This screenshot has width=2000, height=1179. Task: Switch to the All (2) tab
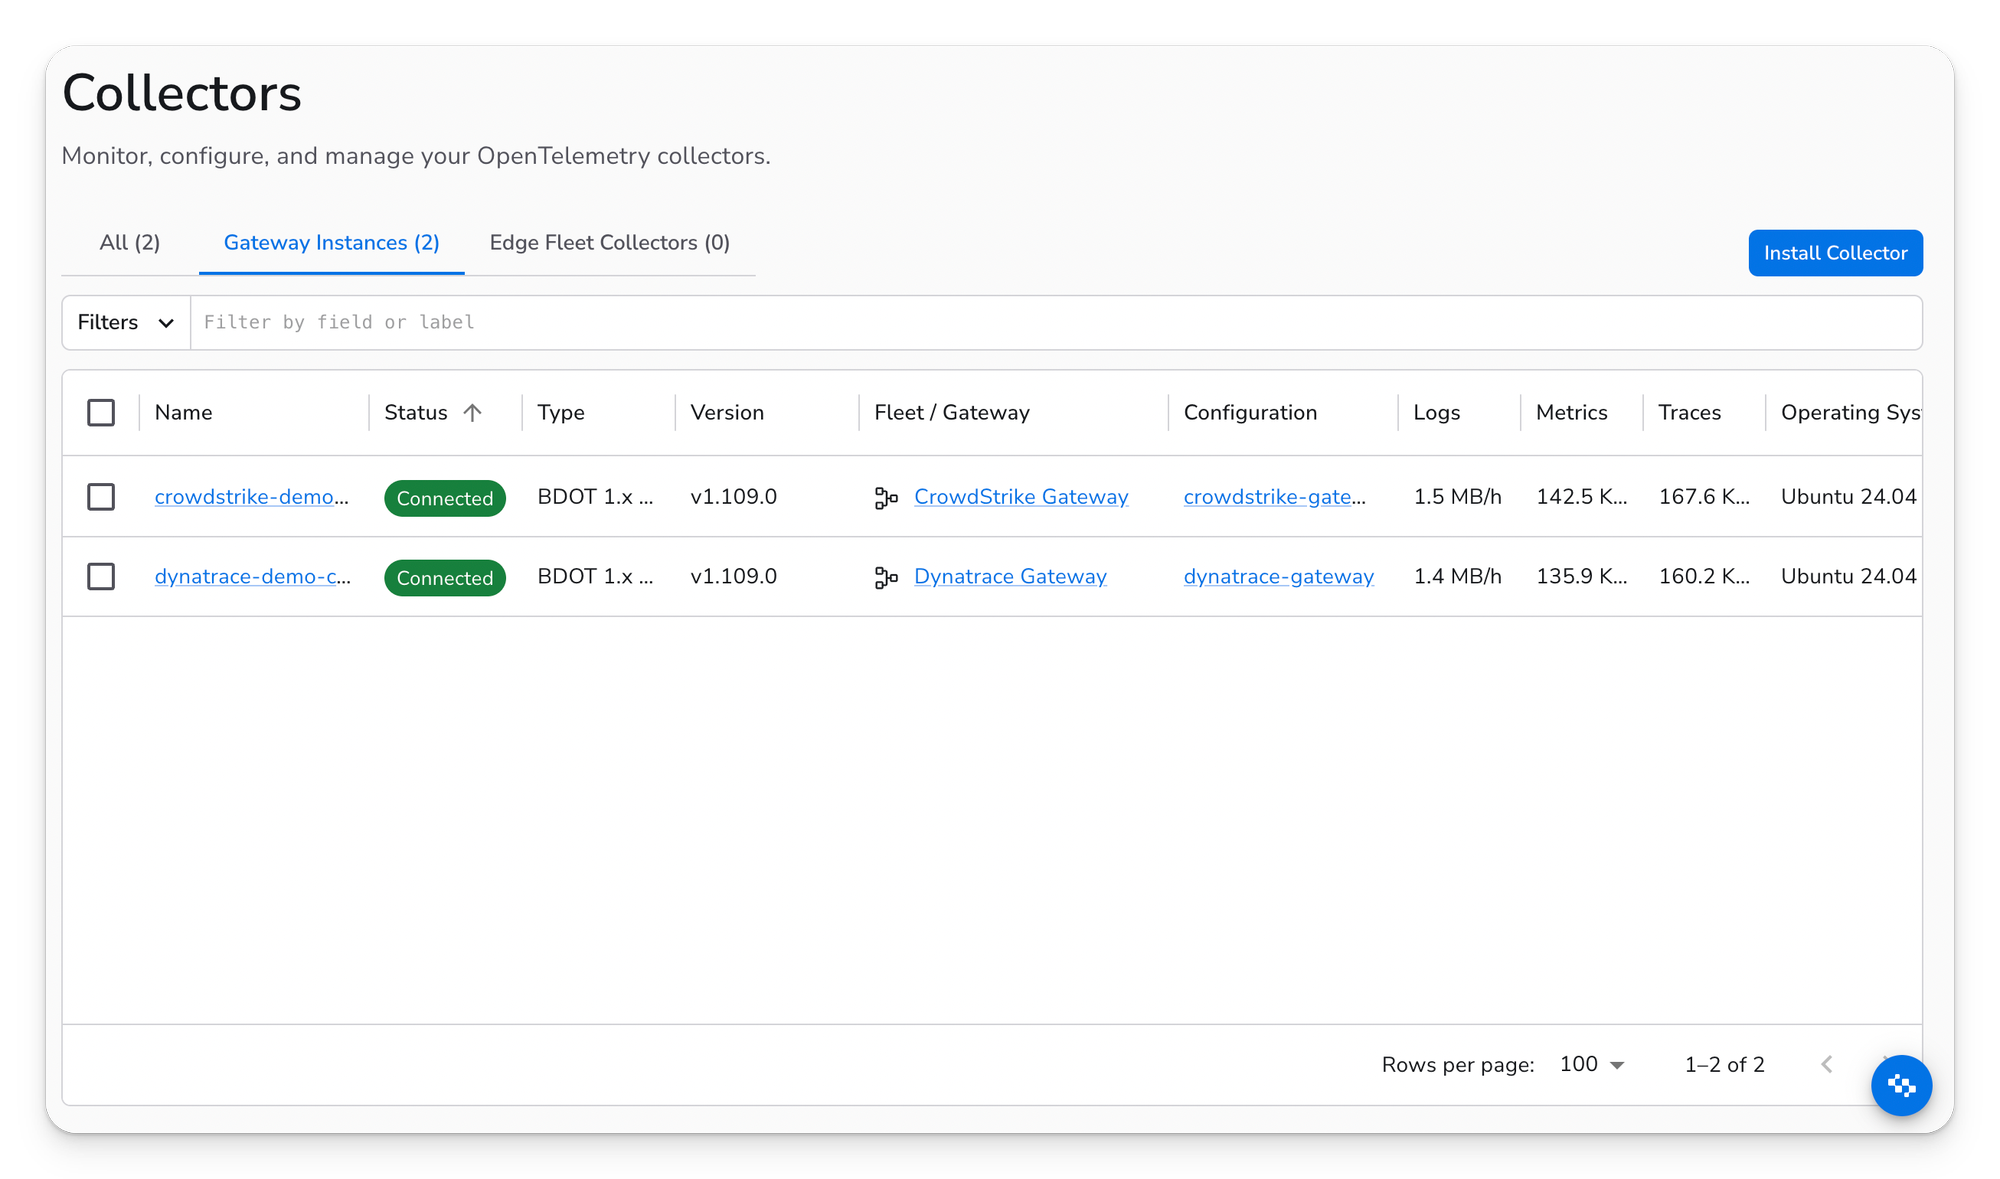coord(130,243)
